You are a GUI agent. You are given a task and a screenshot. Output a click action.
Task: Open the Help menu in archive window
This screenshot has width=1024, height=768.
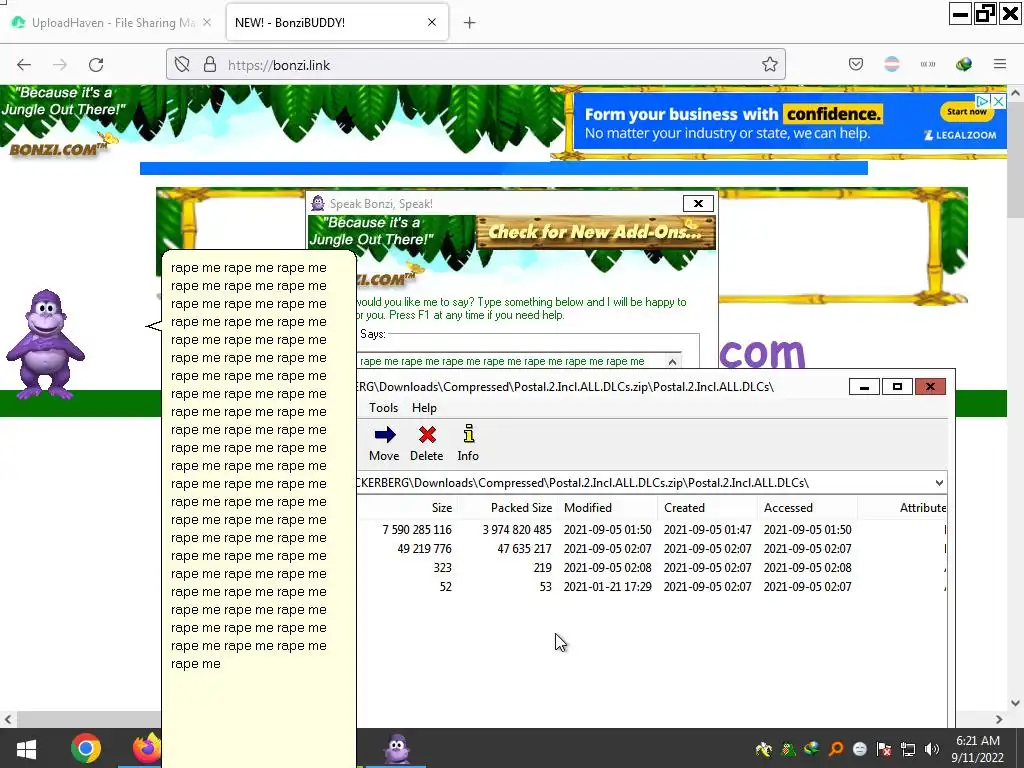(x=424, y=408)
